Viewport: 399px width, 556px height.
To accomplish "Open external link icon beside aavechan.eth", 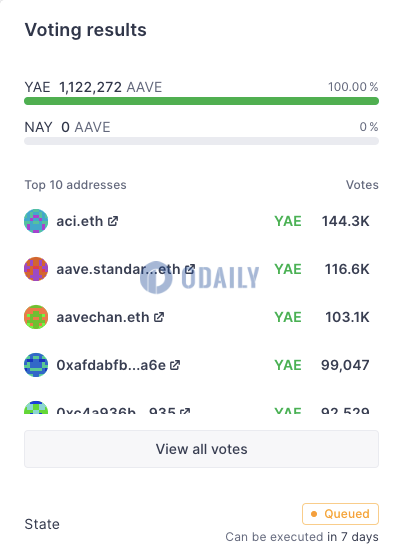I will click(159, 317).
